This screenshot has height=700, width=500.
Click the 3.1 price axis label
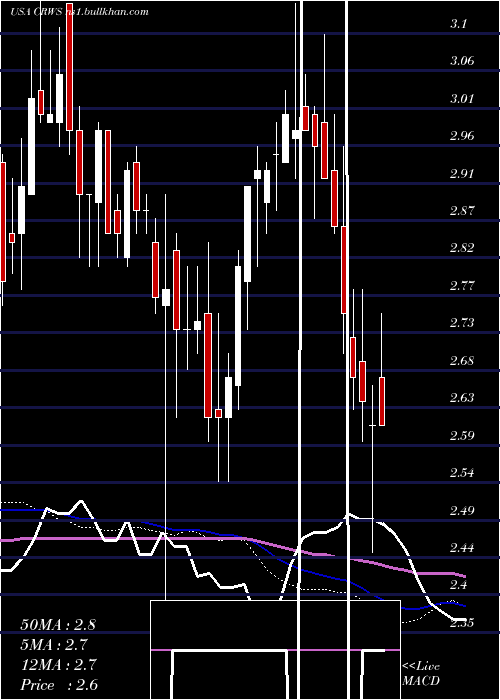click(x=459, y=24)
